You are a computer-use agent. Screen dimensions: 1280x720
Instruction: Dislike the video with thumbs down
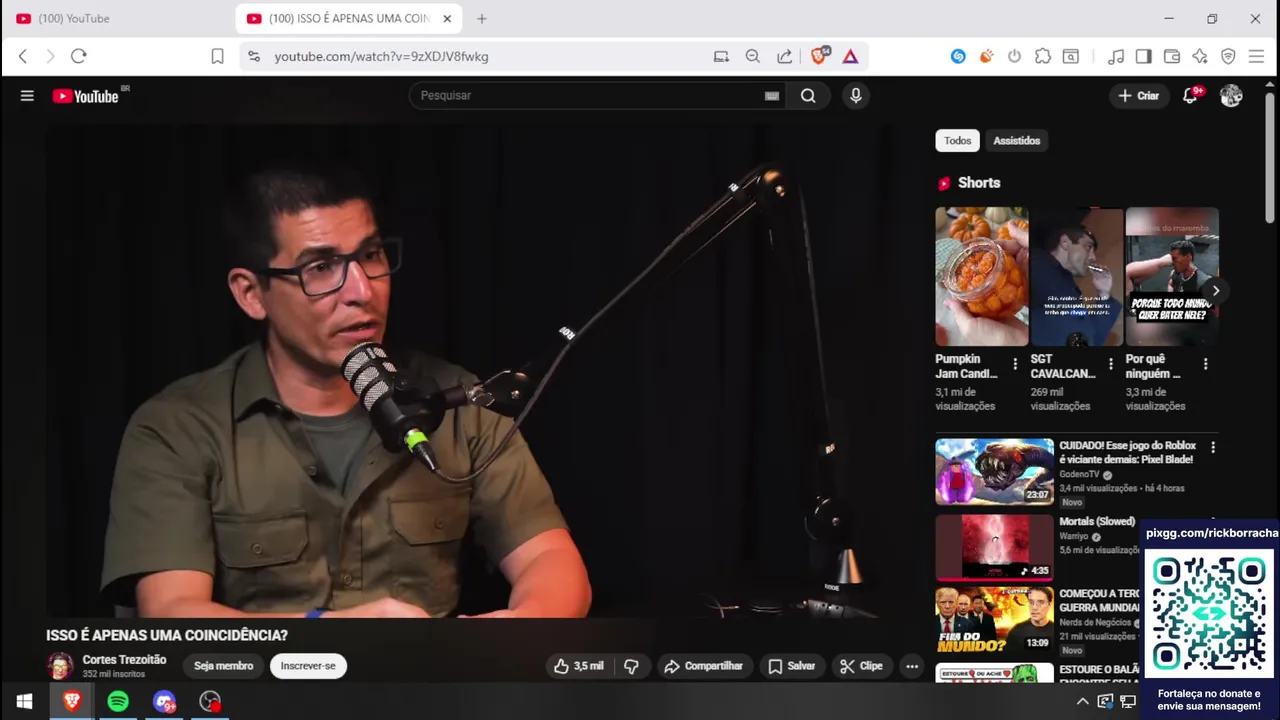click(631, 666)
